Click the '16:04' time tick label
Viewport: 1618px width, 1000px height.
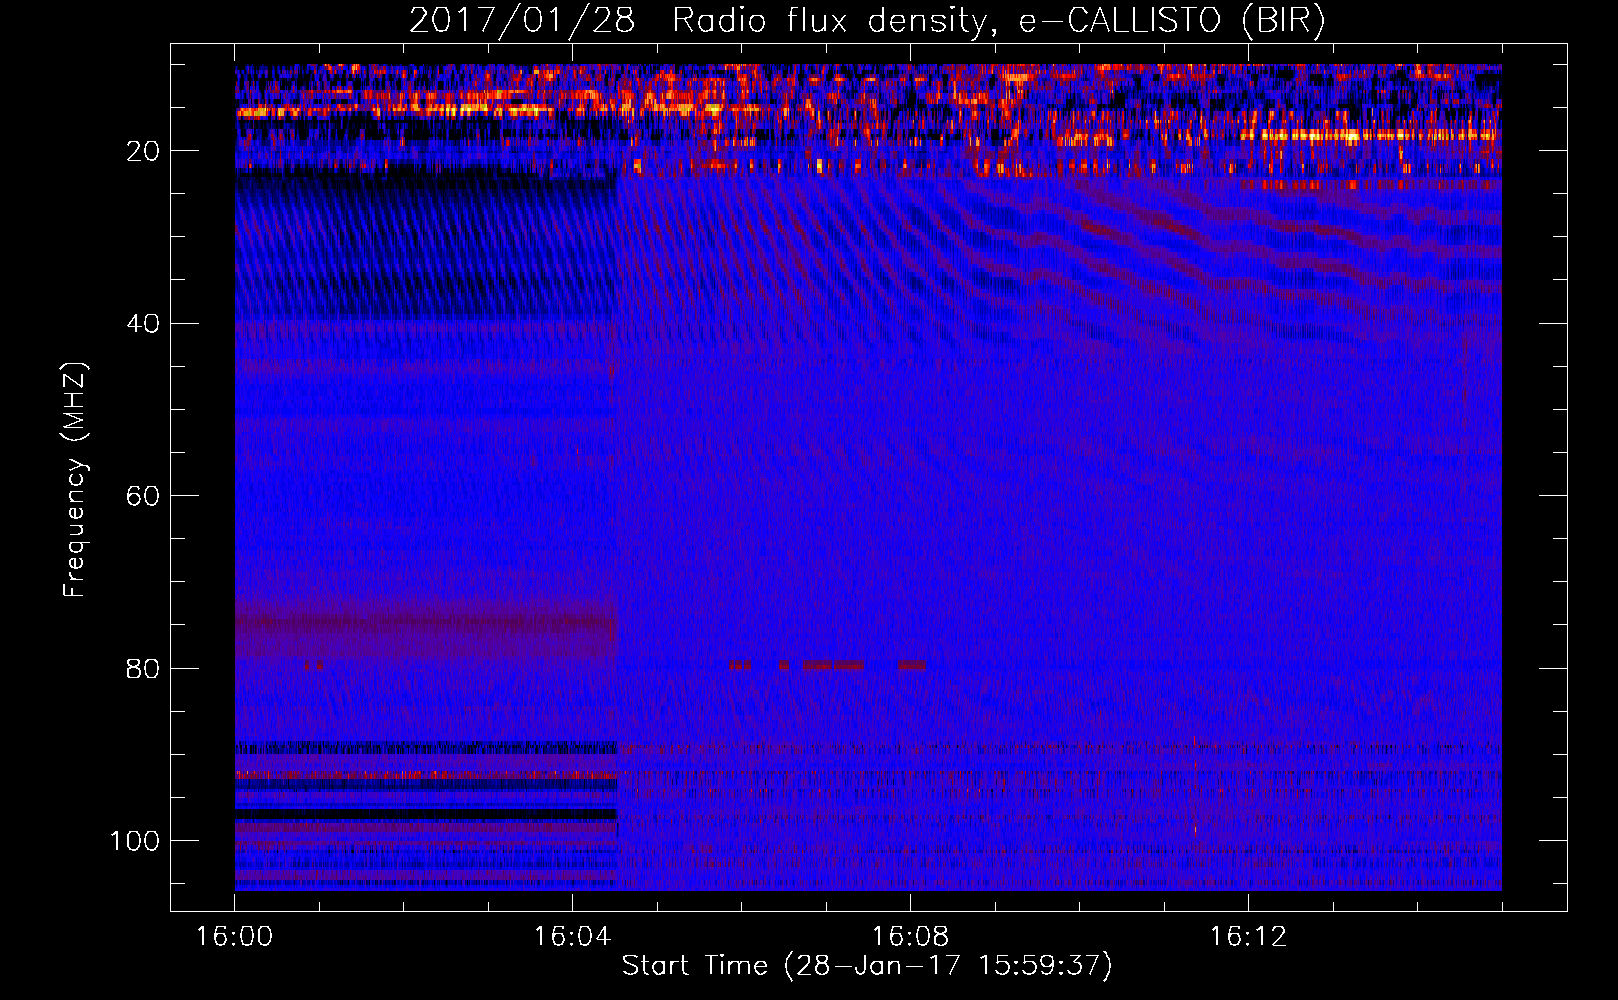point(572,937)
